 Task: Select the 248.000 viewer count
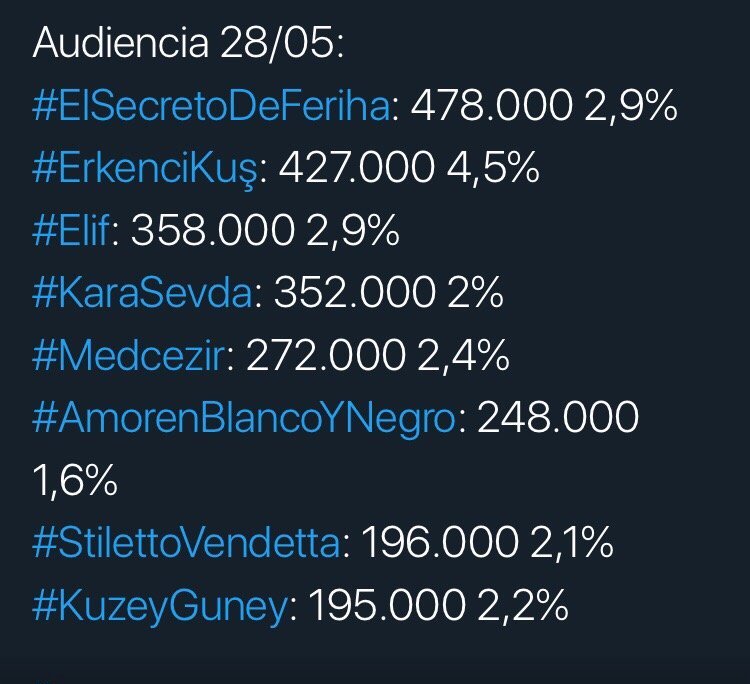558,419
